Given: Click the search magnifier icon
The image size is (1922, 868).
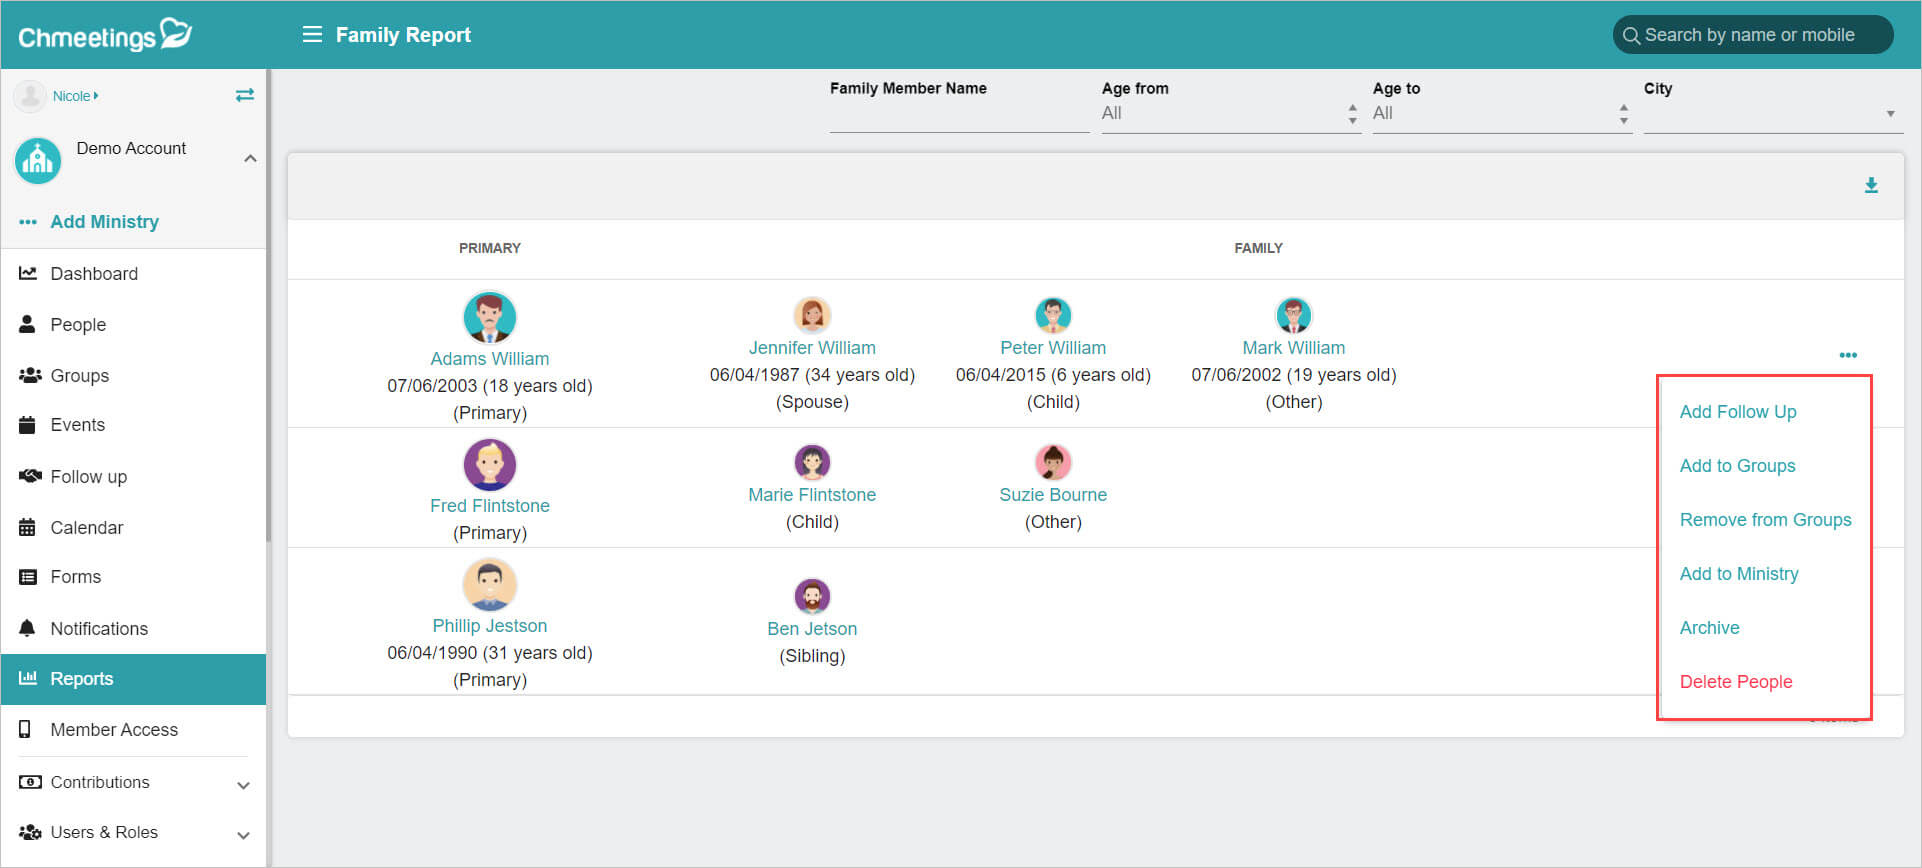Looking at the screenshot, I should [x=1631, y=35].
